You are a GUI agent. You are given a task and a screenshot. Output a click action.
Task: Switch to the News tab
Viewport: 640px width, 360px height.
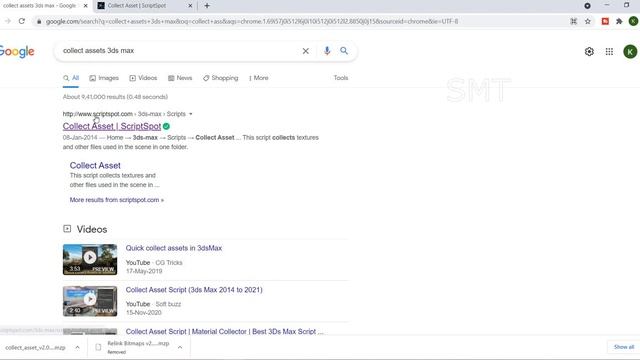(180, 78)
